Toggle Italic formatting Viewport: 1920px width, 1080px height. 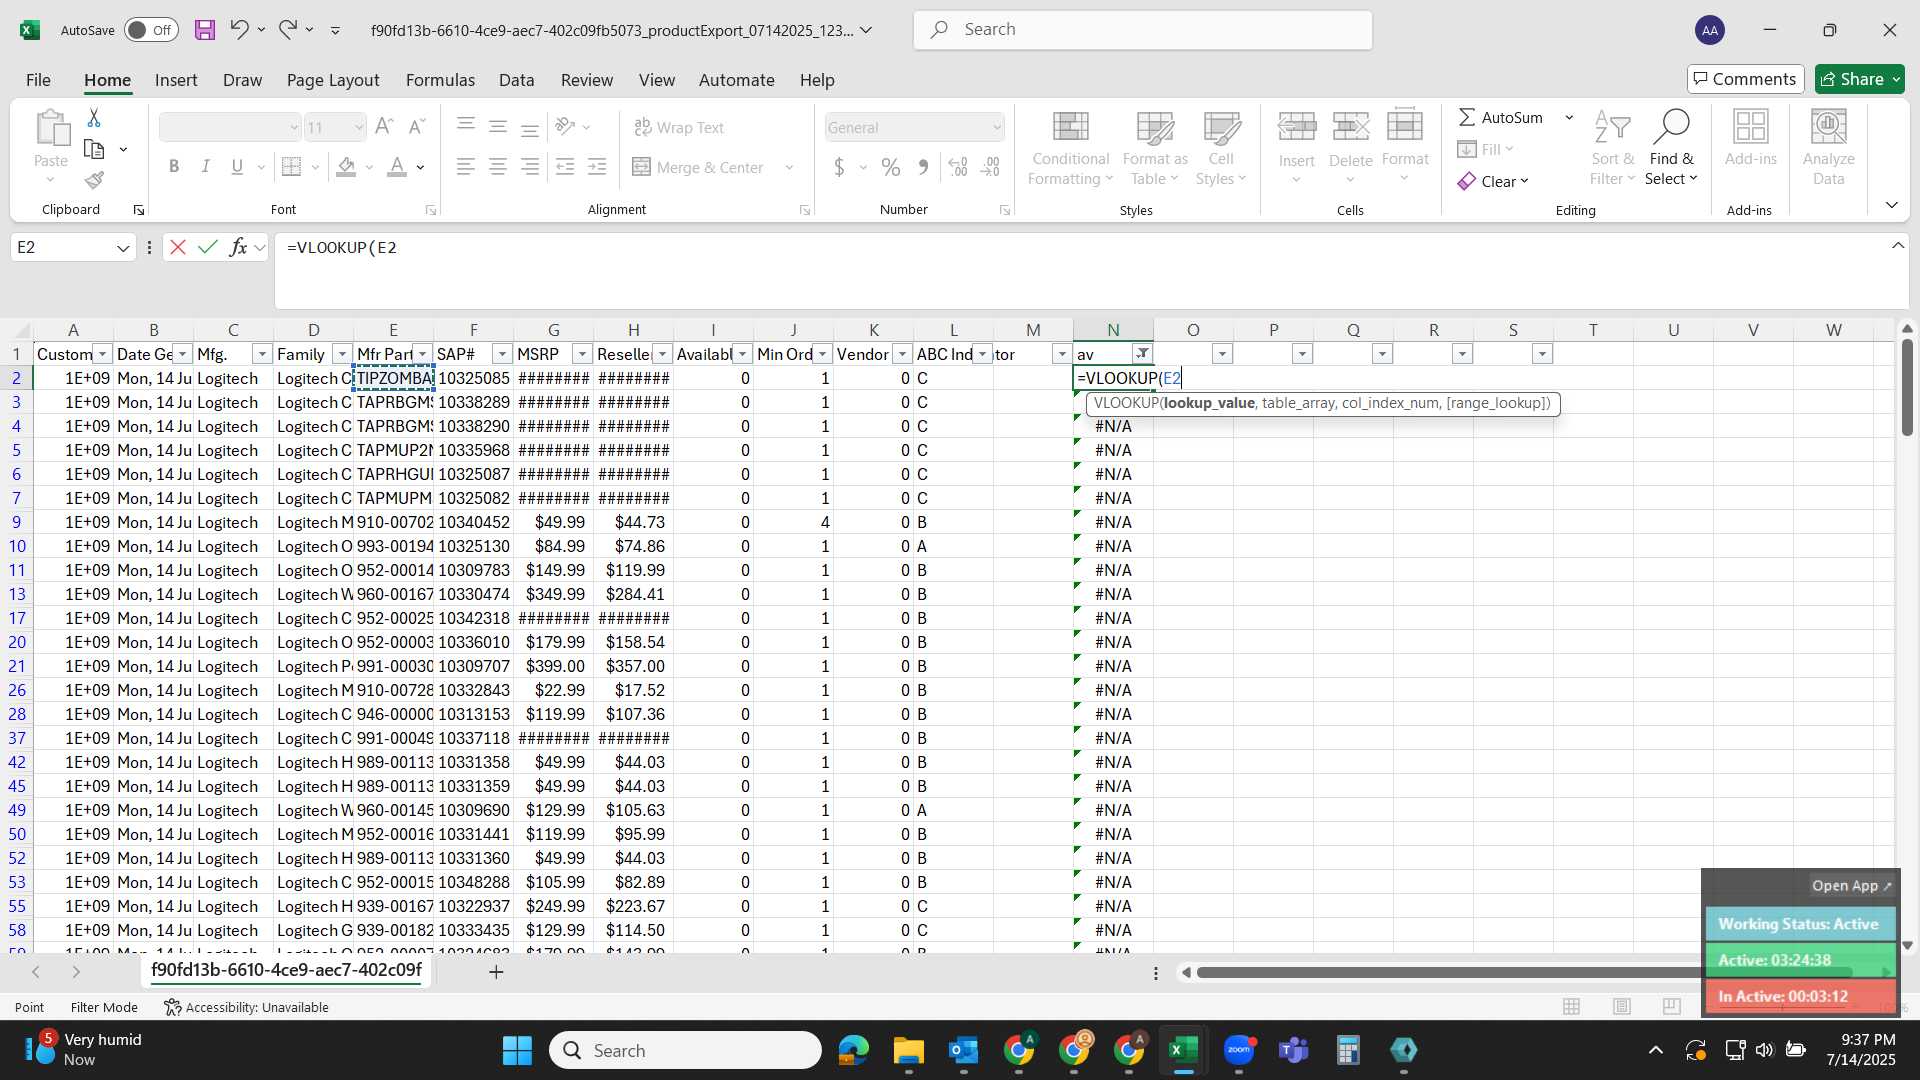(206, 167)
